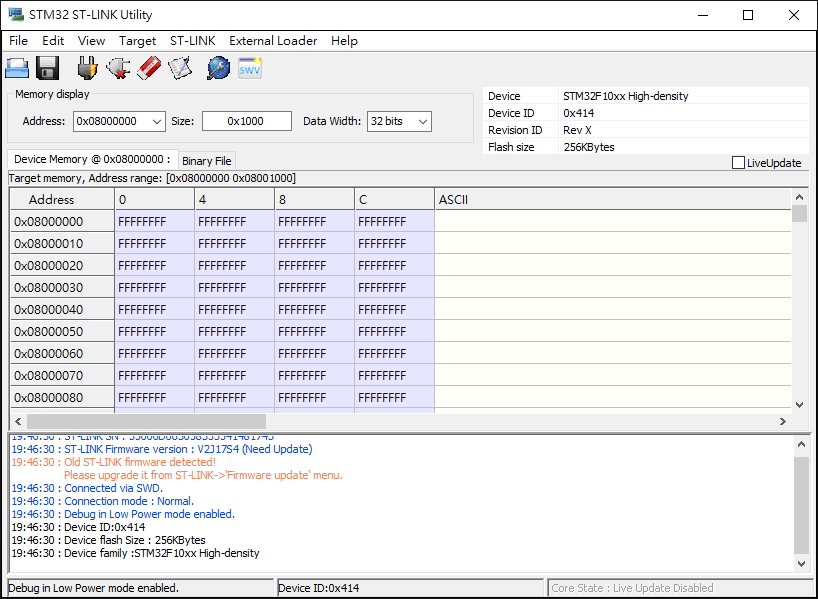Click log line 'Connection mode : Normal.'

(103, 501)
